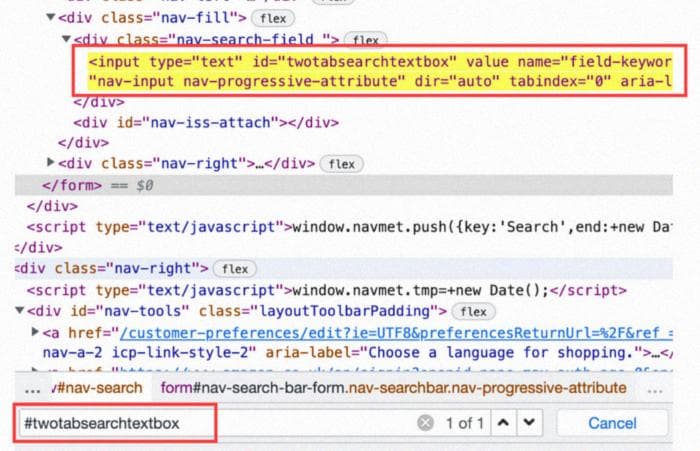Collapse the nav-fill div node

[50, 17]
